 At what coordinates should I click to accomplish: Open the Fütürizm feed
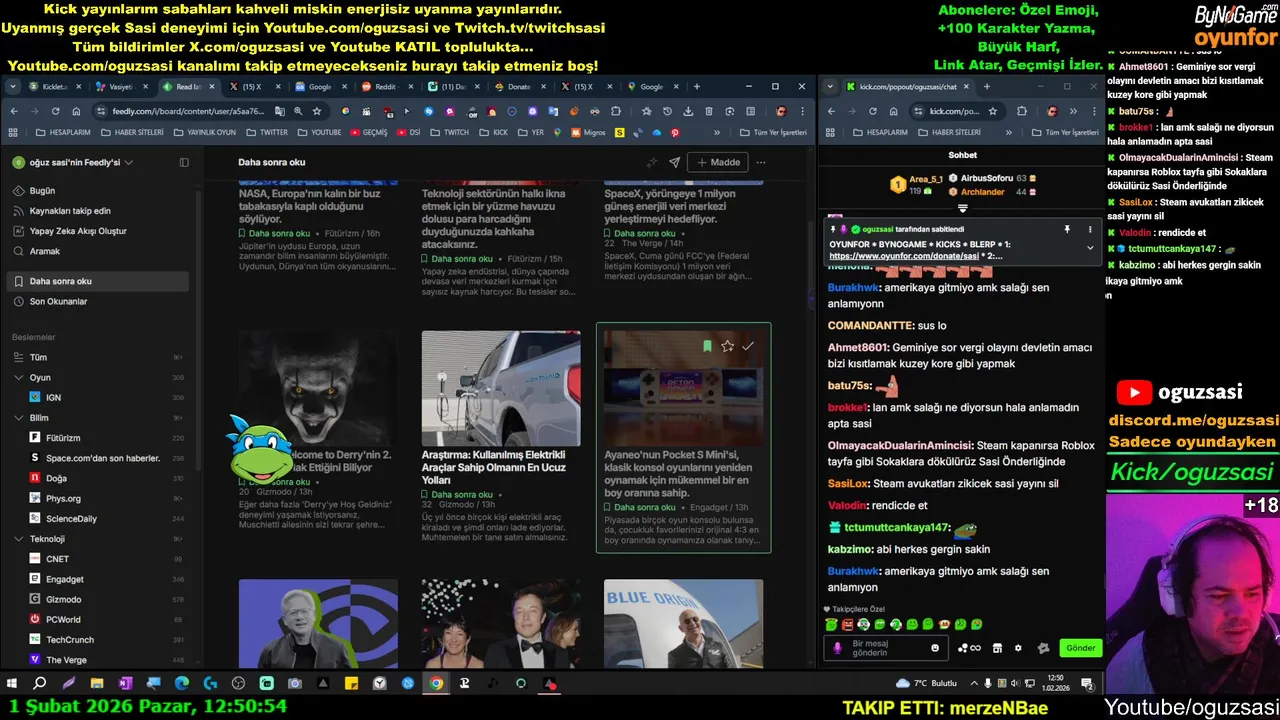pyautogui.click(x=98, y=438)
